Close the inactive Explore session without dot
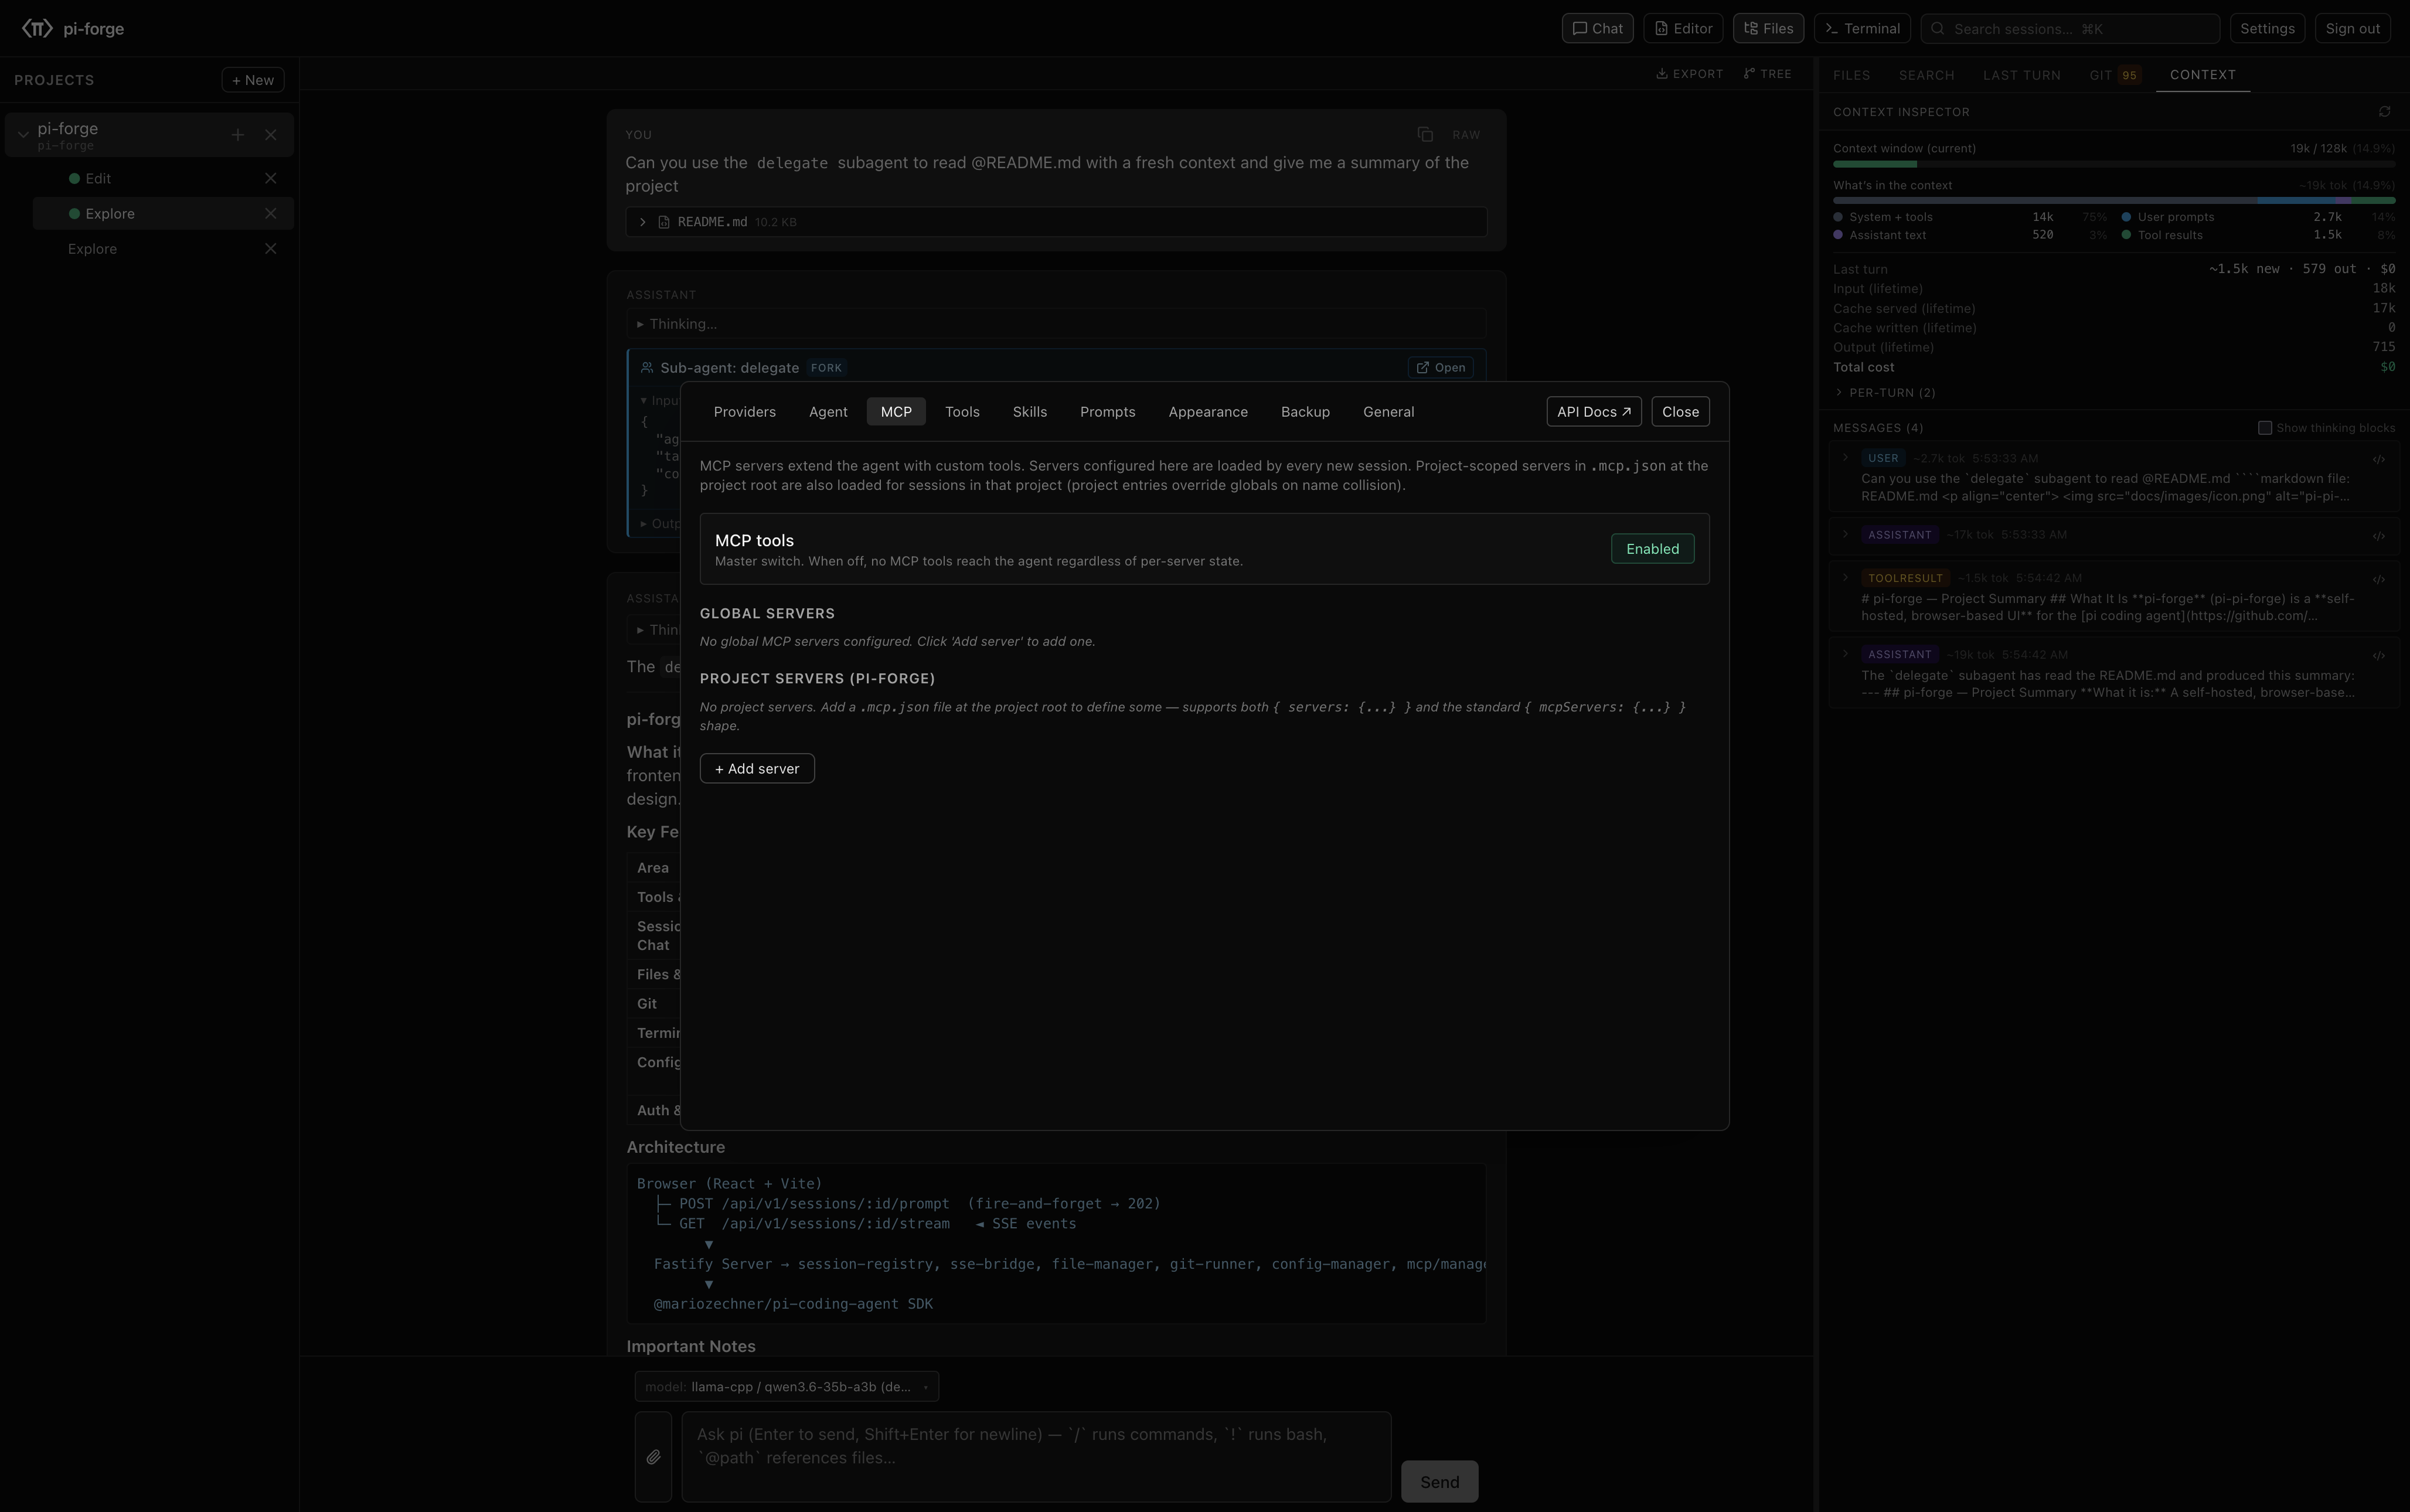Viewport: 2410px width, 1512px height. (271, 249)
